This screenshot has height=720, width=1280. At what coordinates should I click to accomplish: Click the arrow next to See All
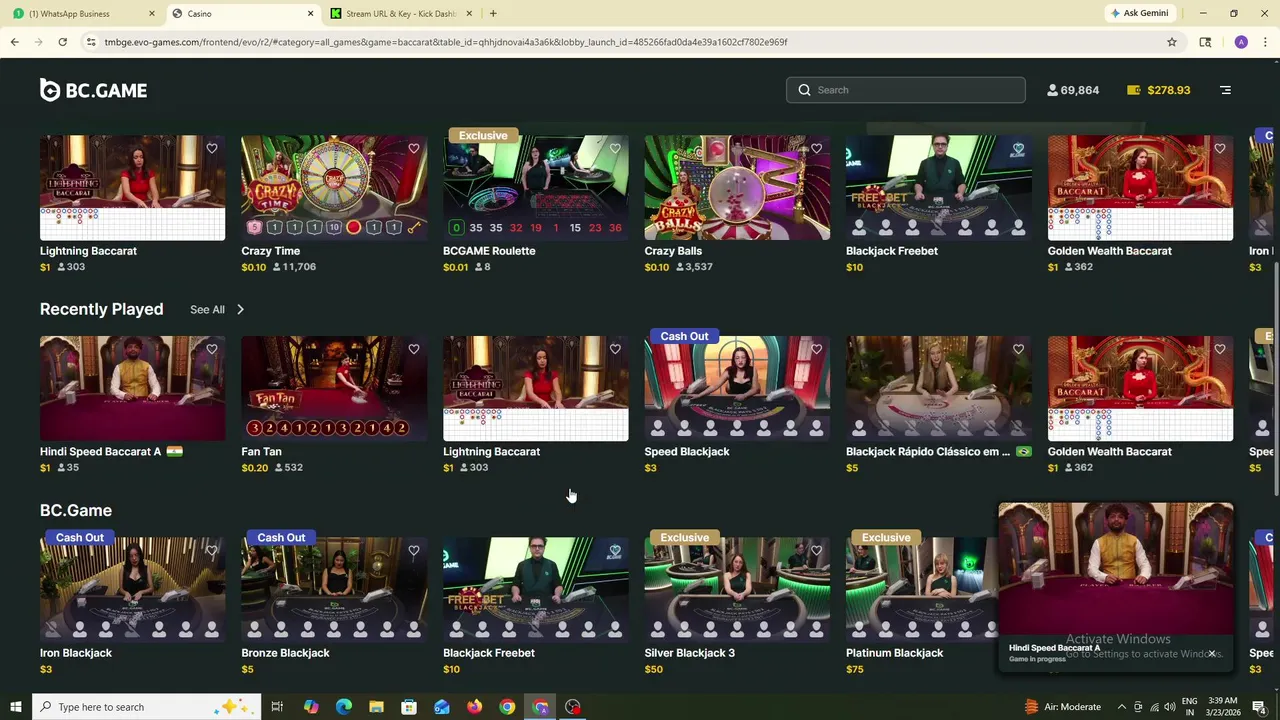(240, 309)
